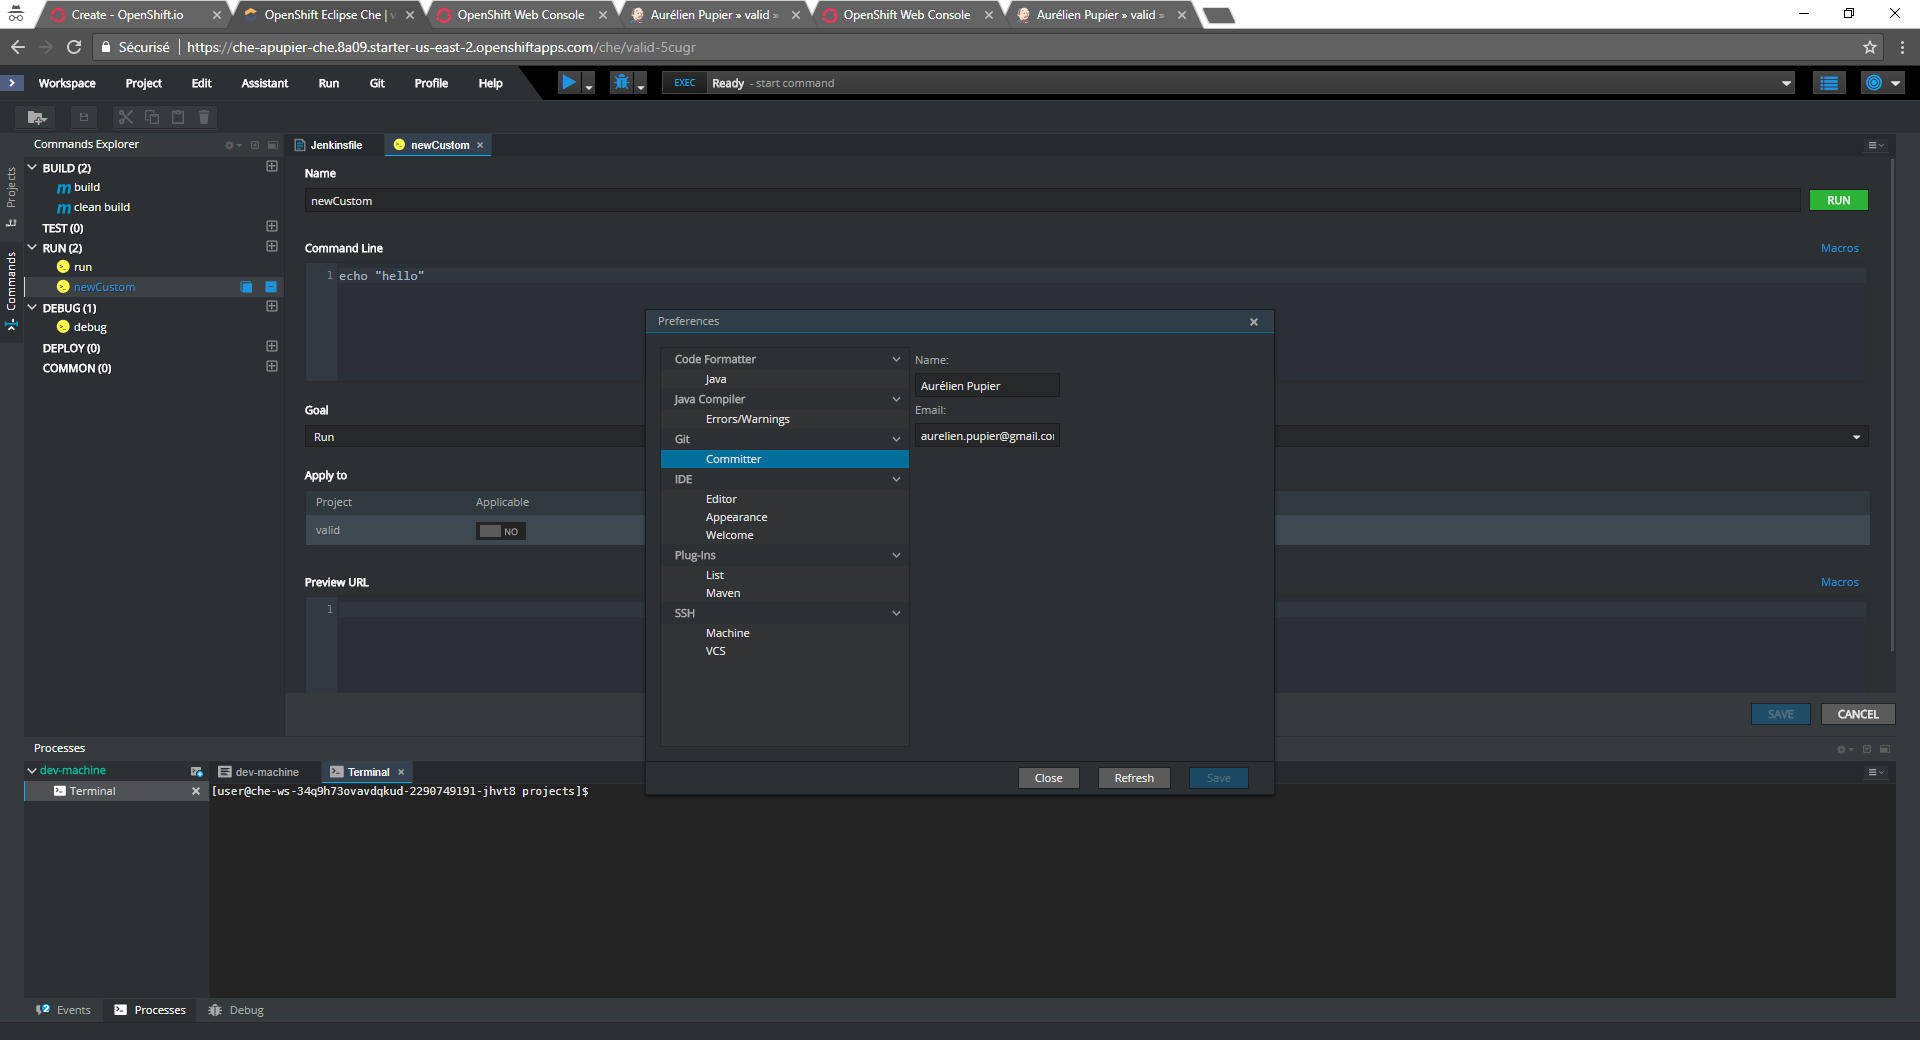The height and width of the screenshot is (1040, 1920).
Task: Switch to the Events bottom tab
Action: (64, 1010)
